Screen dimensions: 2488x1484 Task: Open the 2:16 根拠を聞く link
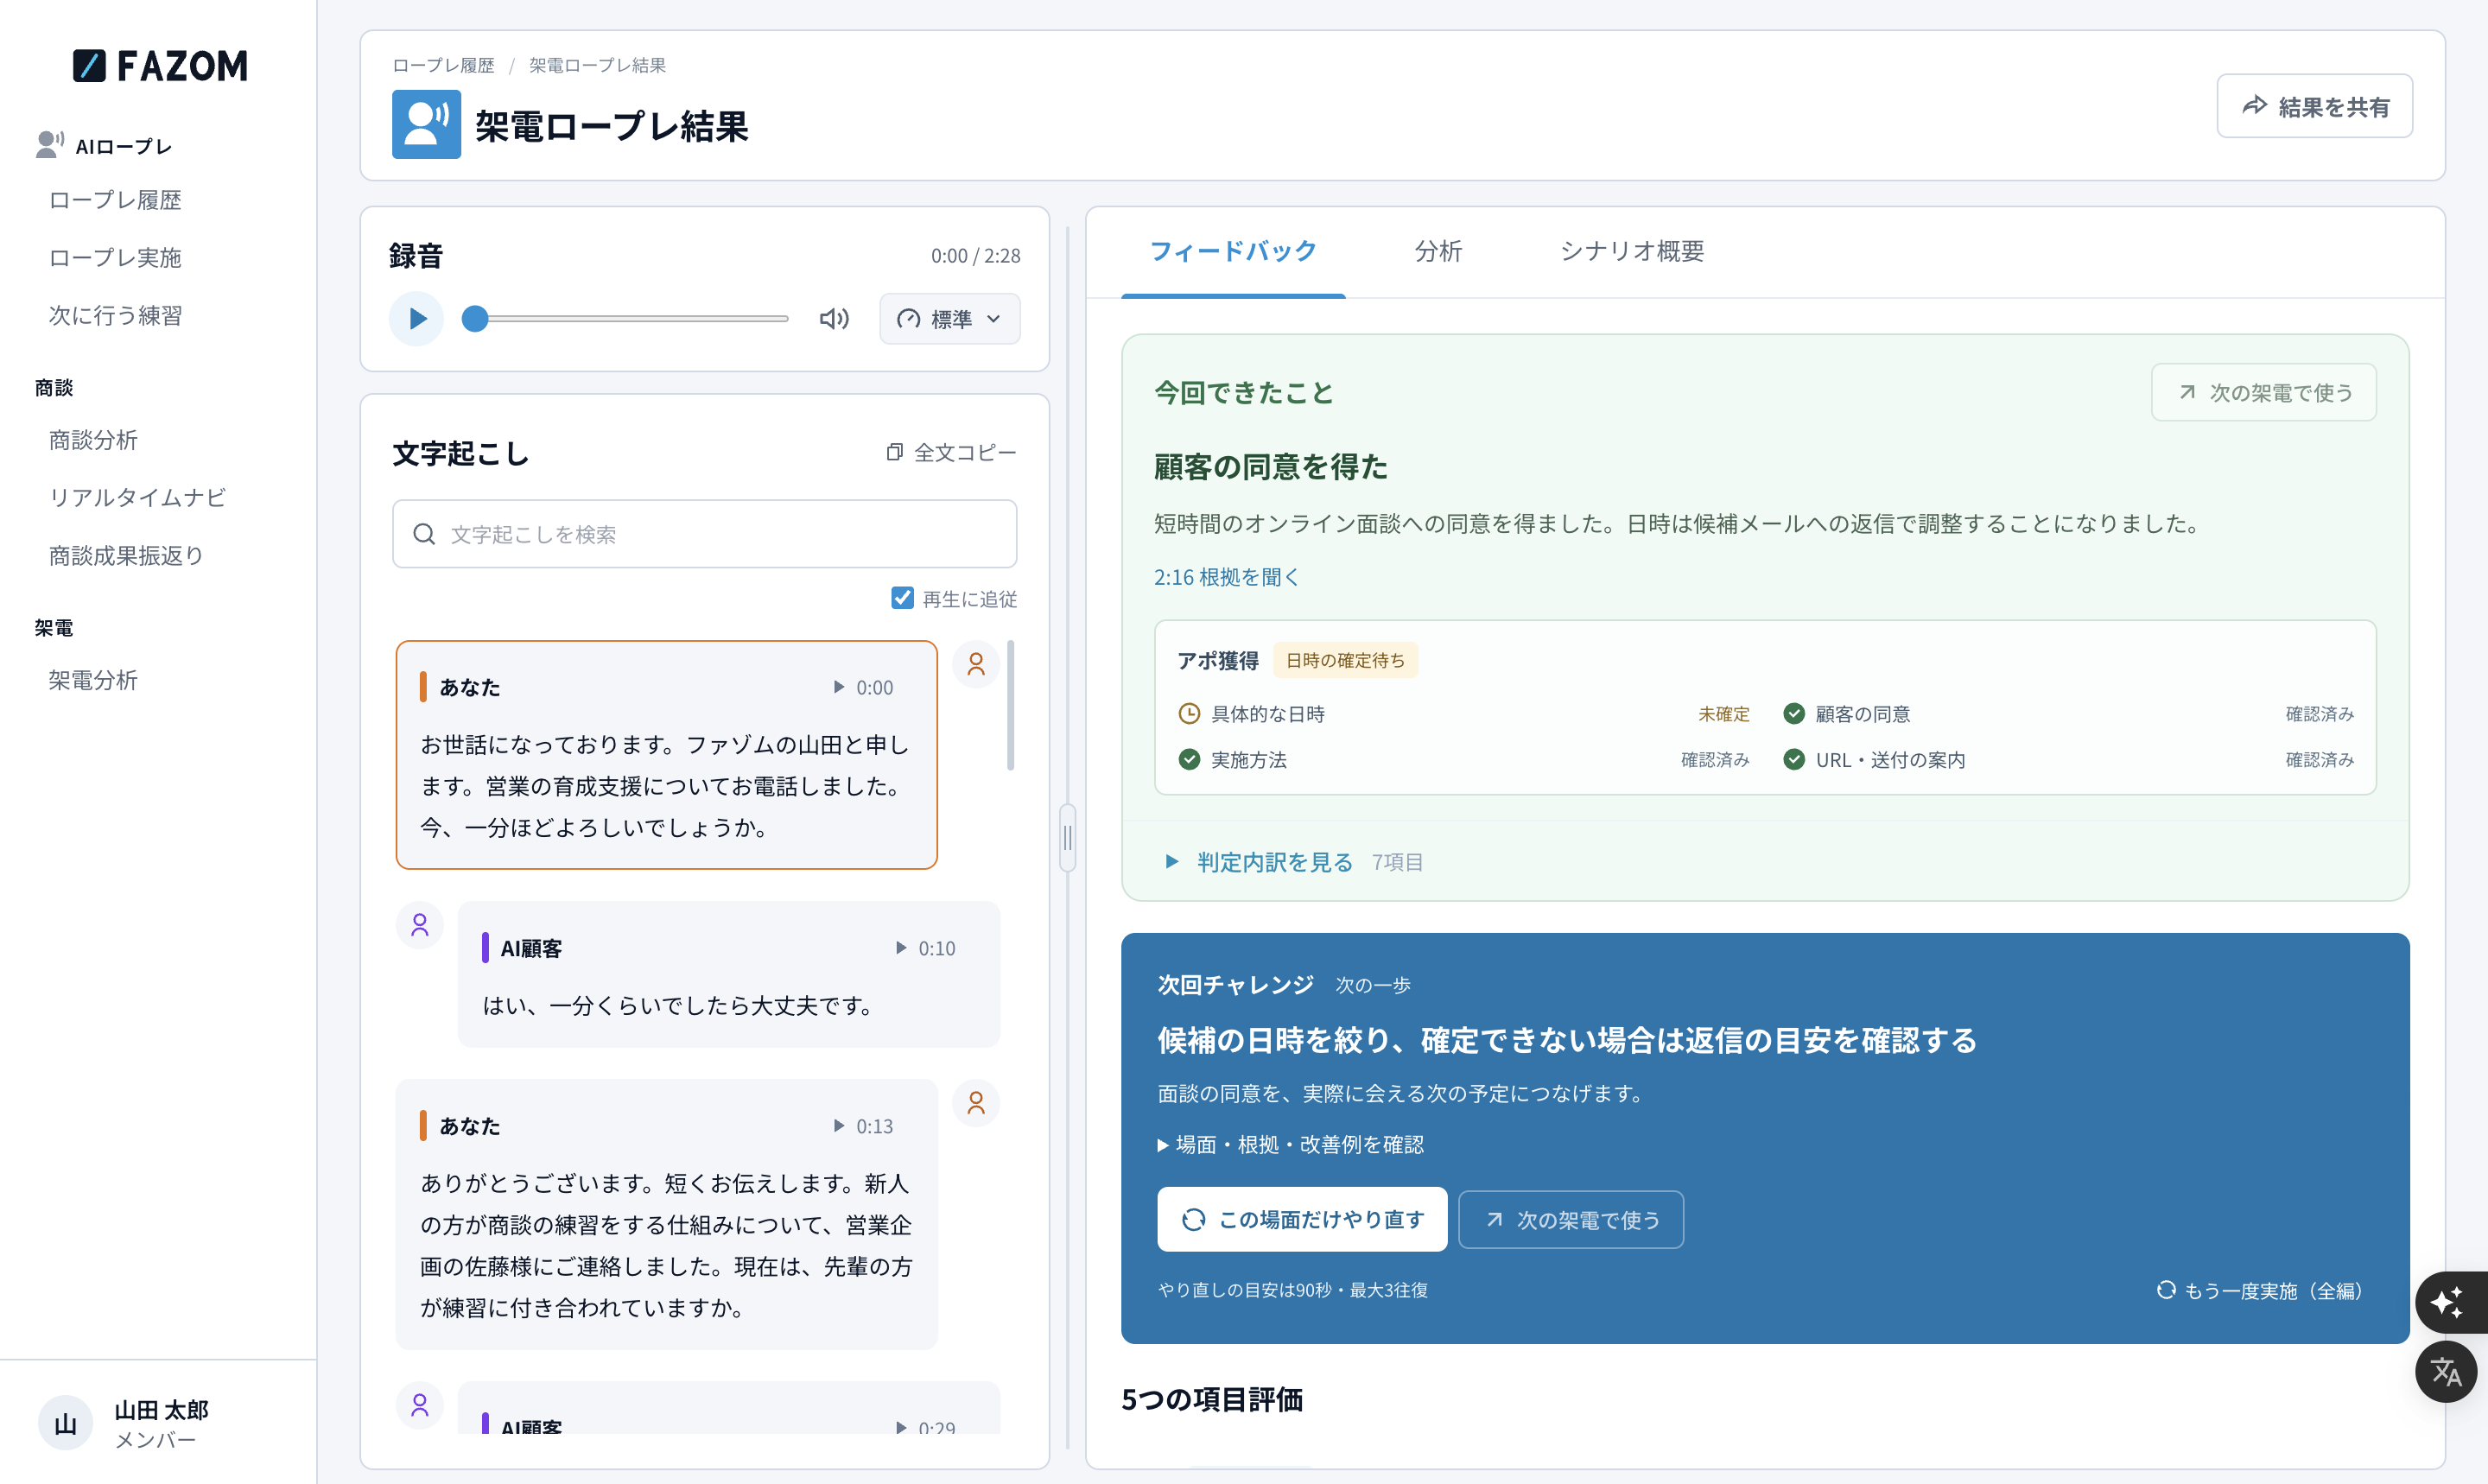[x=1226, y=577]
